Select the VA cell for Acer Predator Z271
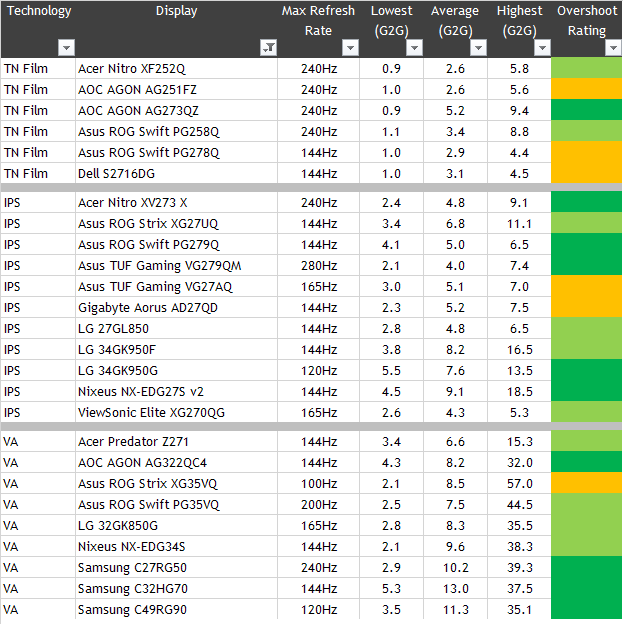Screen dimensions: 623x624 coord(12,442)
